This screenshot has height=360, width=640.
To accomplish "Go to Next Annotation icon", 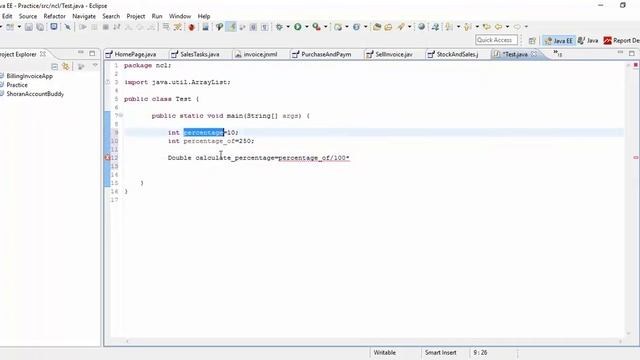I will [x=449, y=27].
